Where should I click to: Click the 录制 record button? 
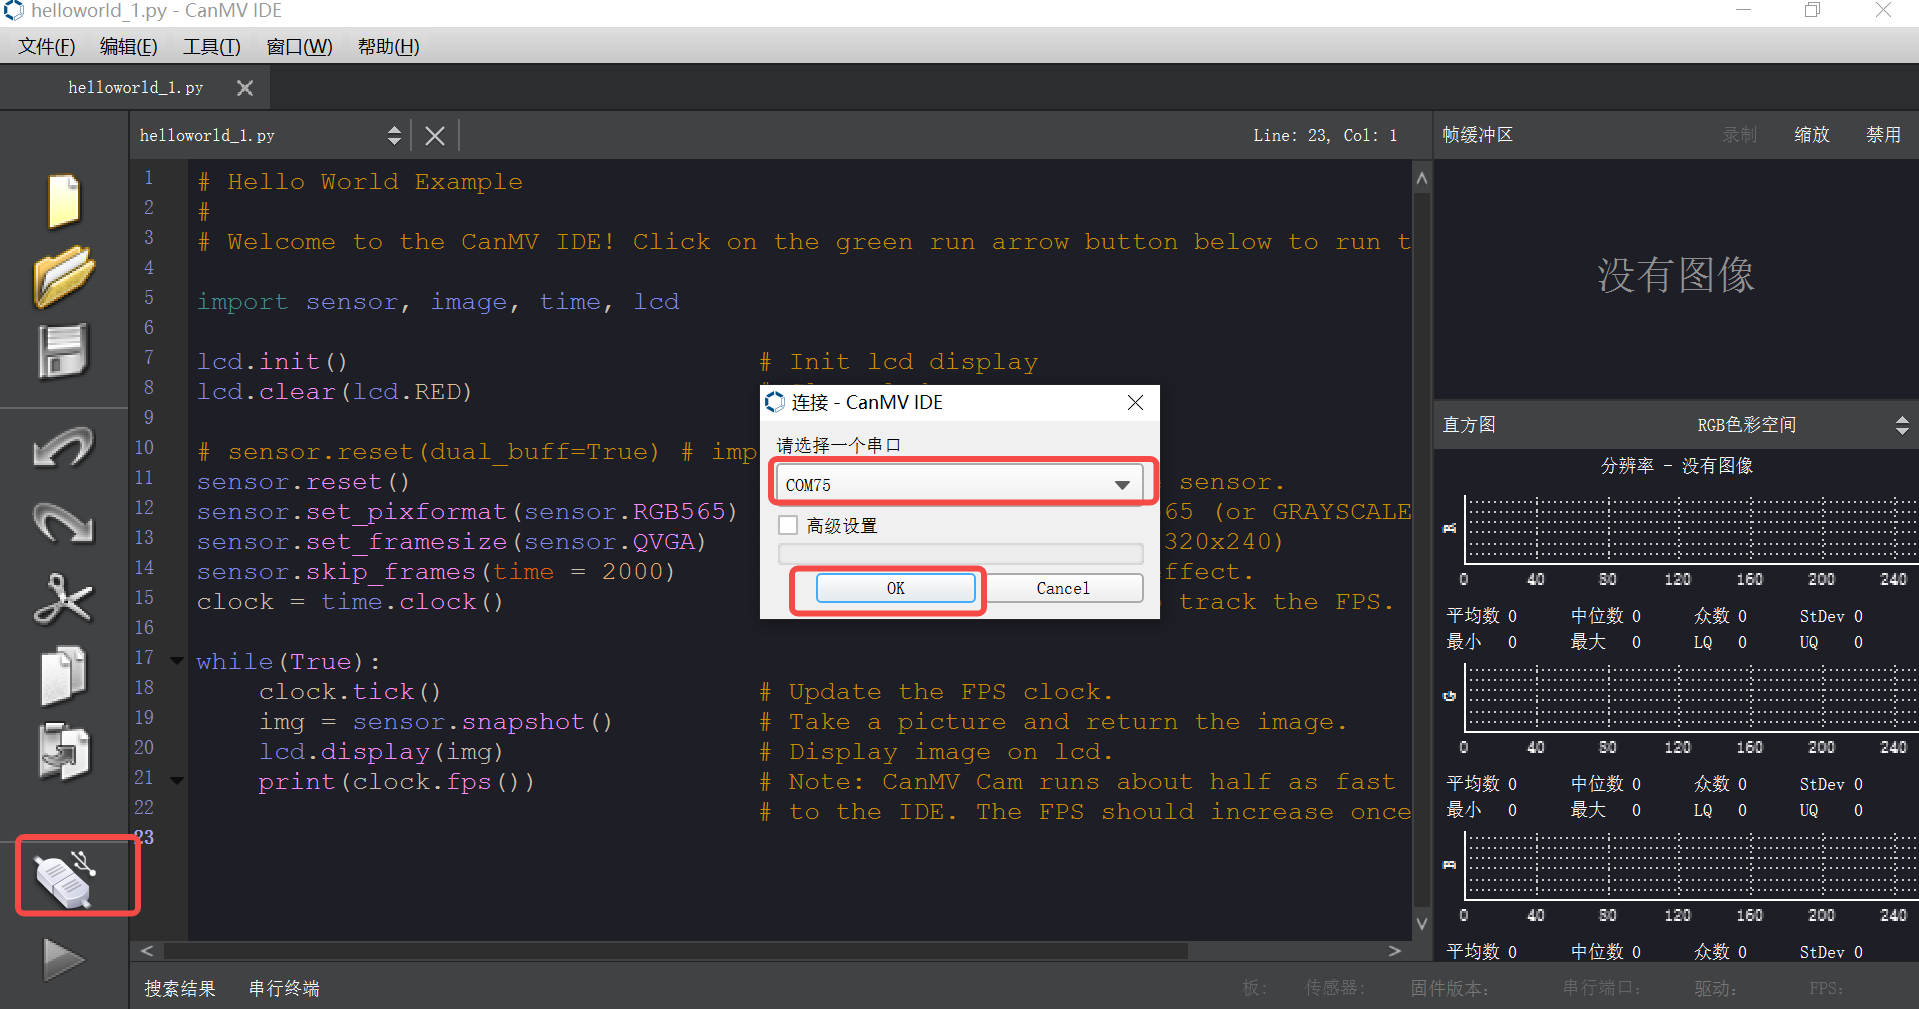click(x=1739, y=135)
